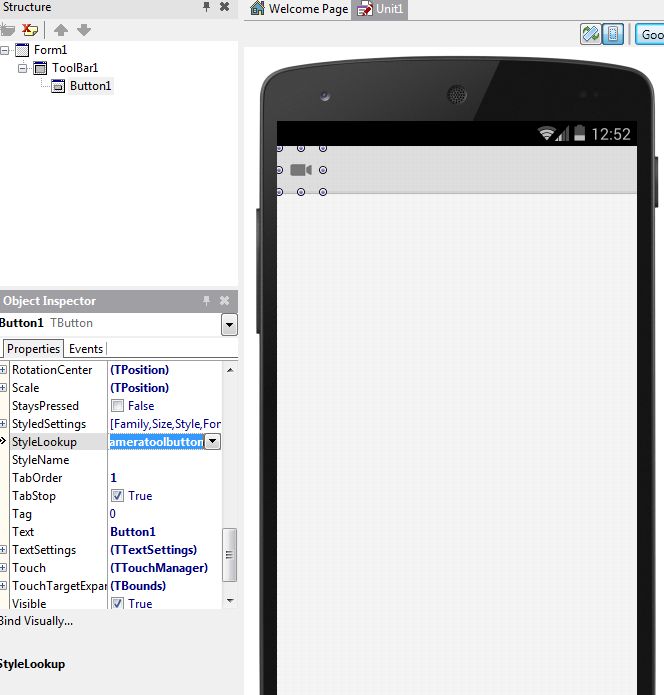Click the RotationCenter TPosition value
The width and height of the screenshot is (664, 695).
[x=140, y=370]
